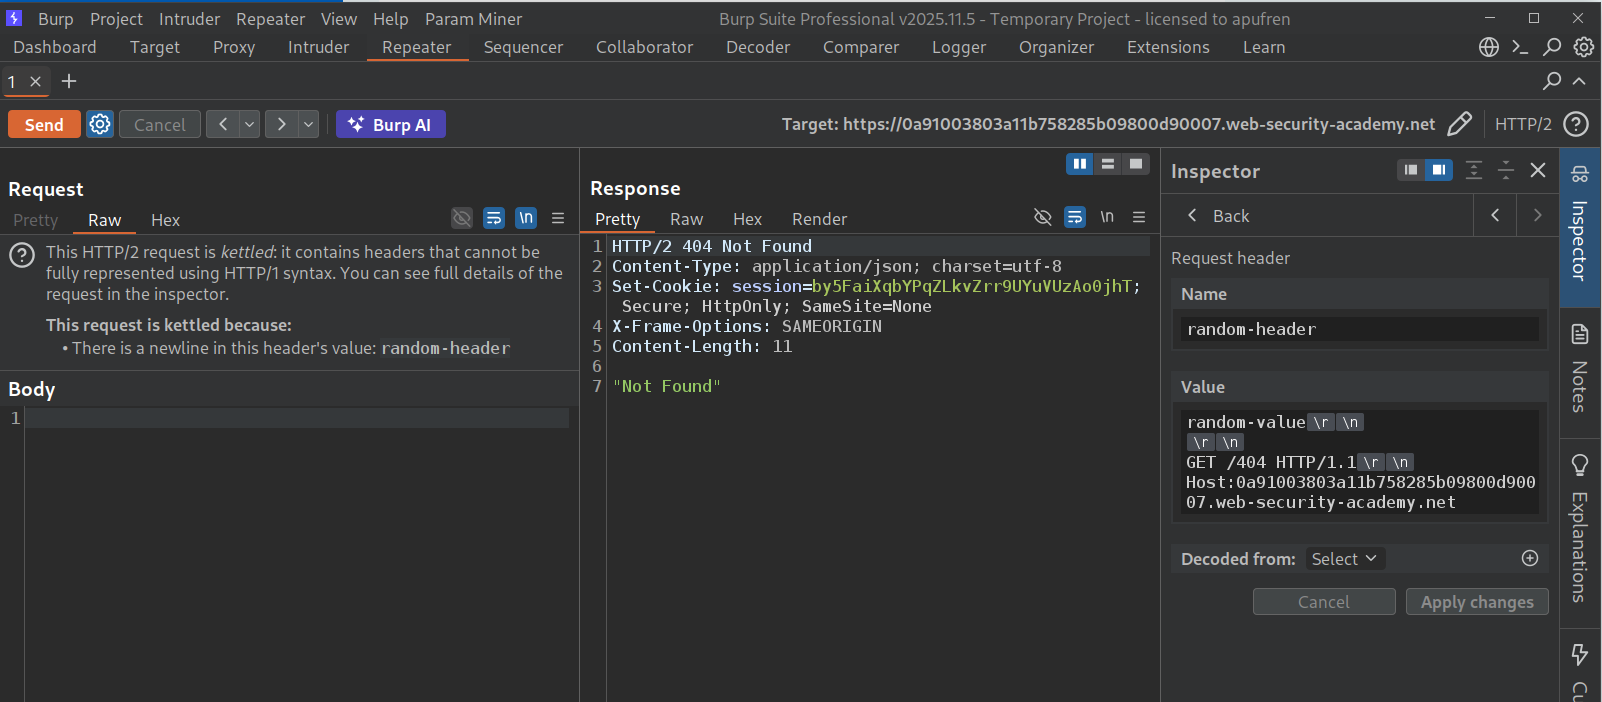The height and width of the screenshot is (702, 1602).
Task: Select side-by-side Request/Response layout
Action: click(1079, 164)
